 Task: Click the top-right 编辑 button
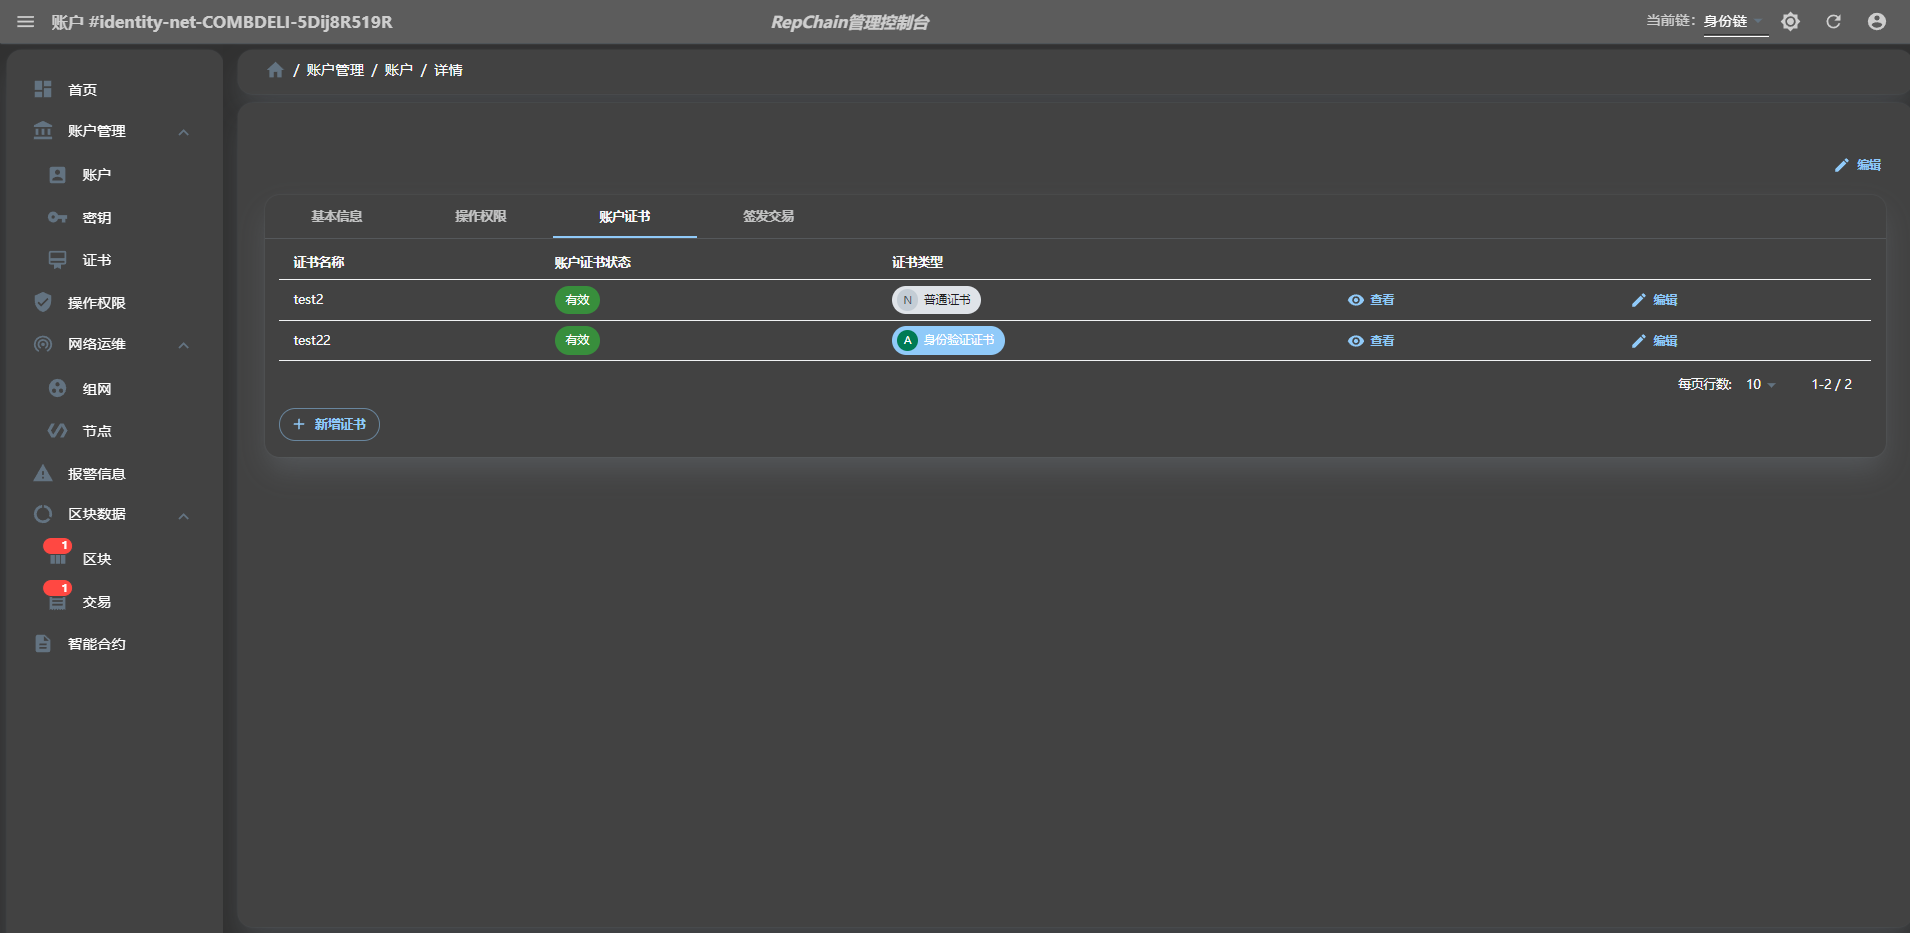[x=1858, y=165]
